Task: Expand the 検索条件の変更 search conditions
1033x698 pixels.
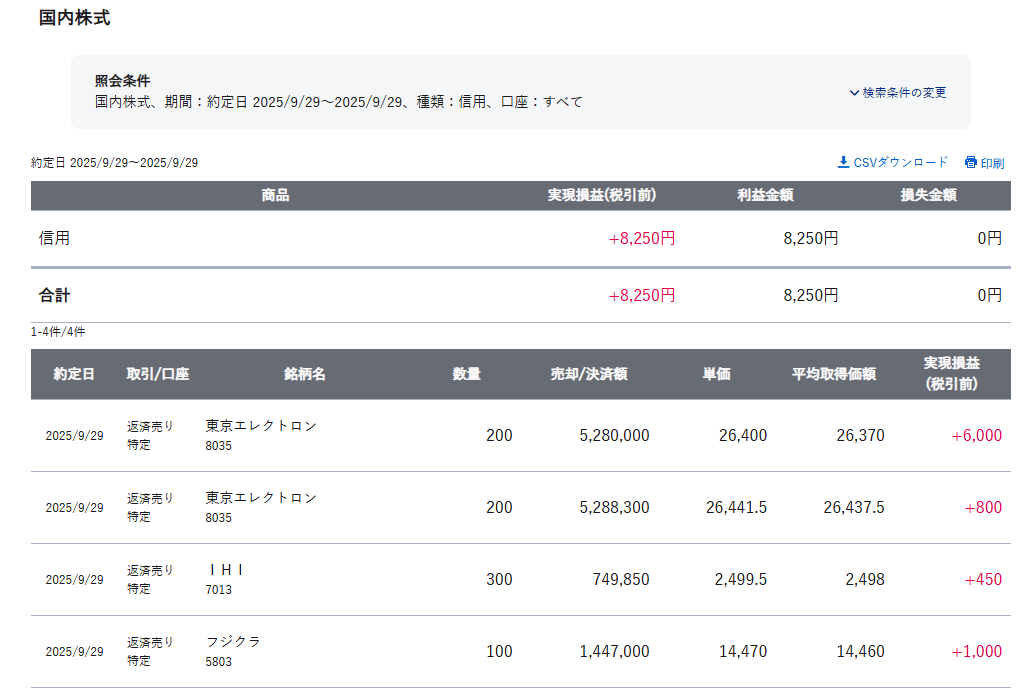Action: [897, 93]
